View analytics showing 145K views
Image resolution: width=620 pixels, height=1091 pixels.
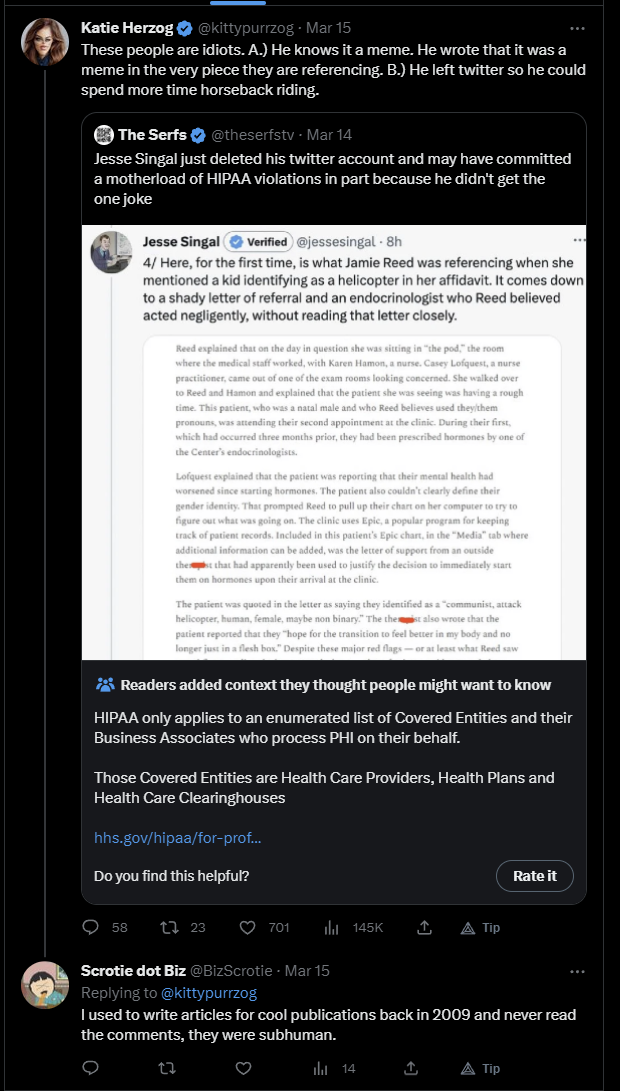tap(331, 927)
